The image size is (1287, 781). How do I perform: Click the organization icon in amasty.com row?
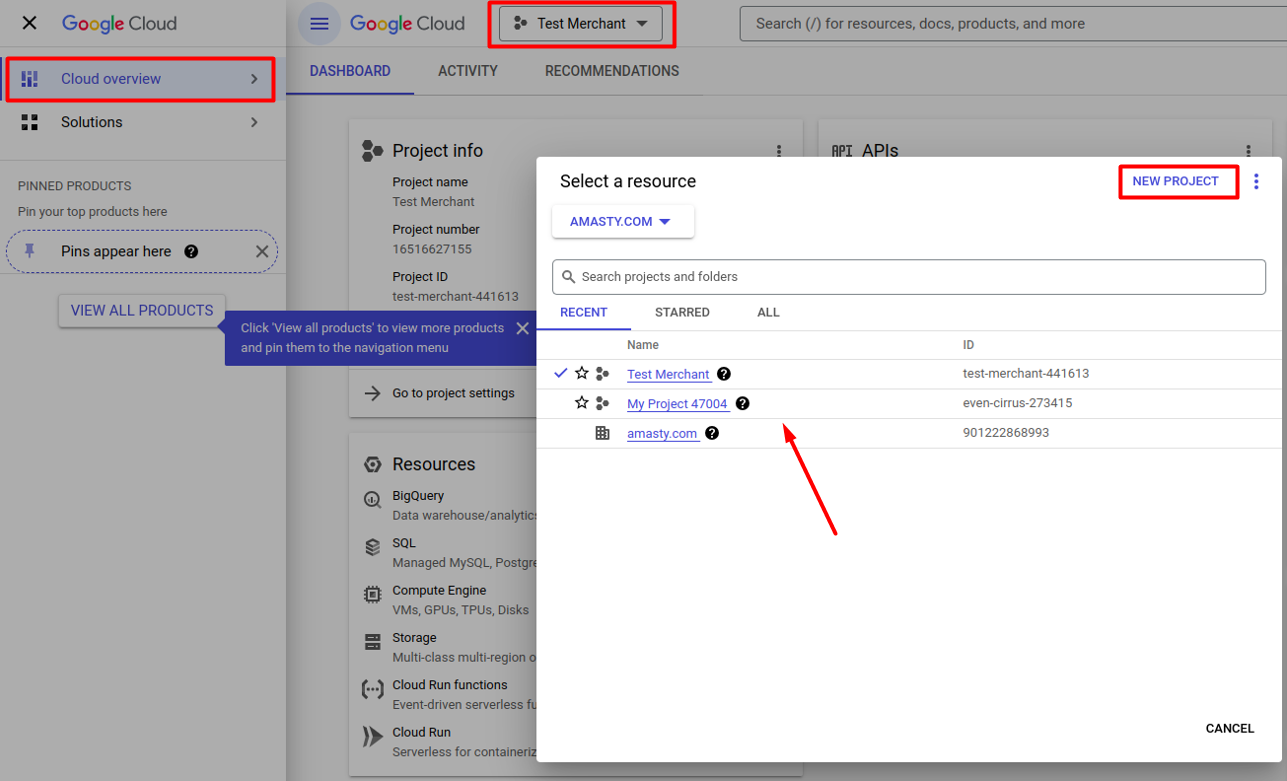coord(602,433)
